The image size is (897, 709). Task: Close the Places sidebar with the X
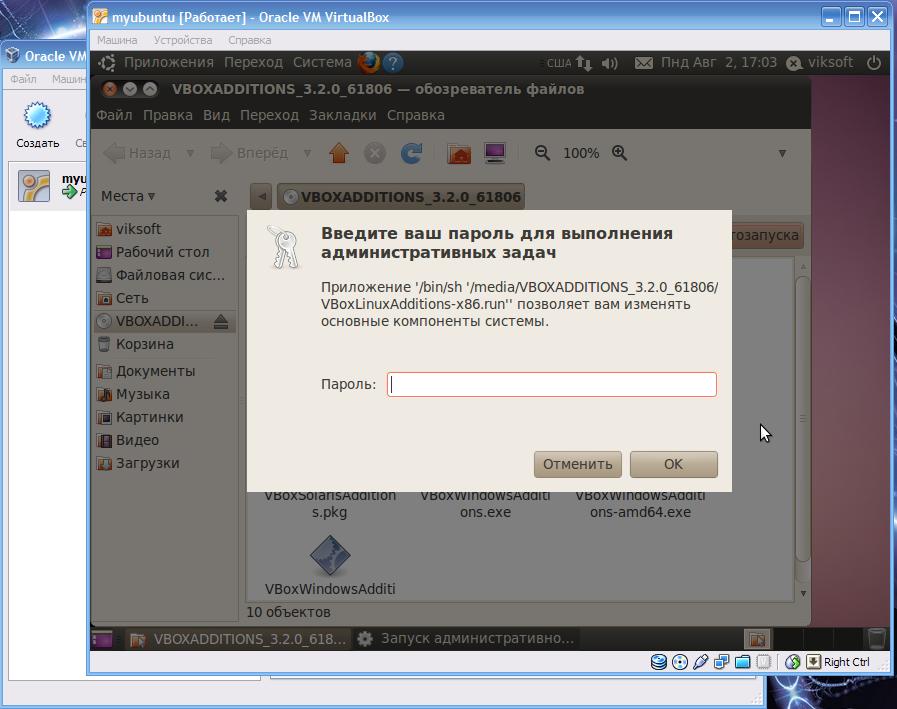click(221, 196)
